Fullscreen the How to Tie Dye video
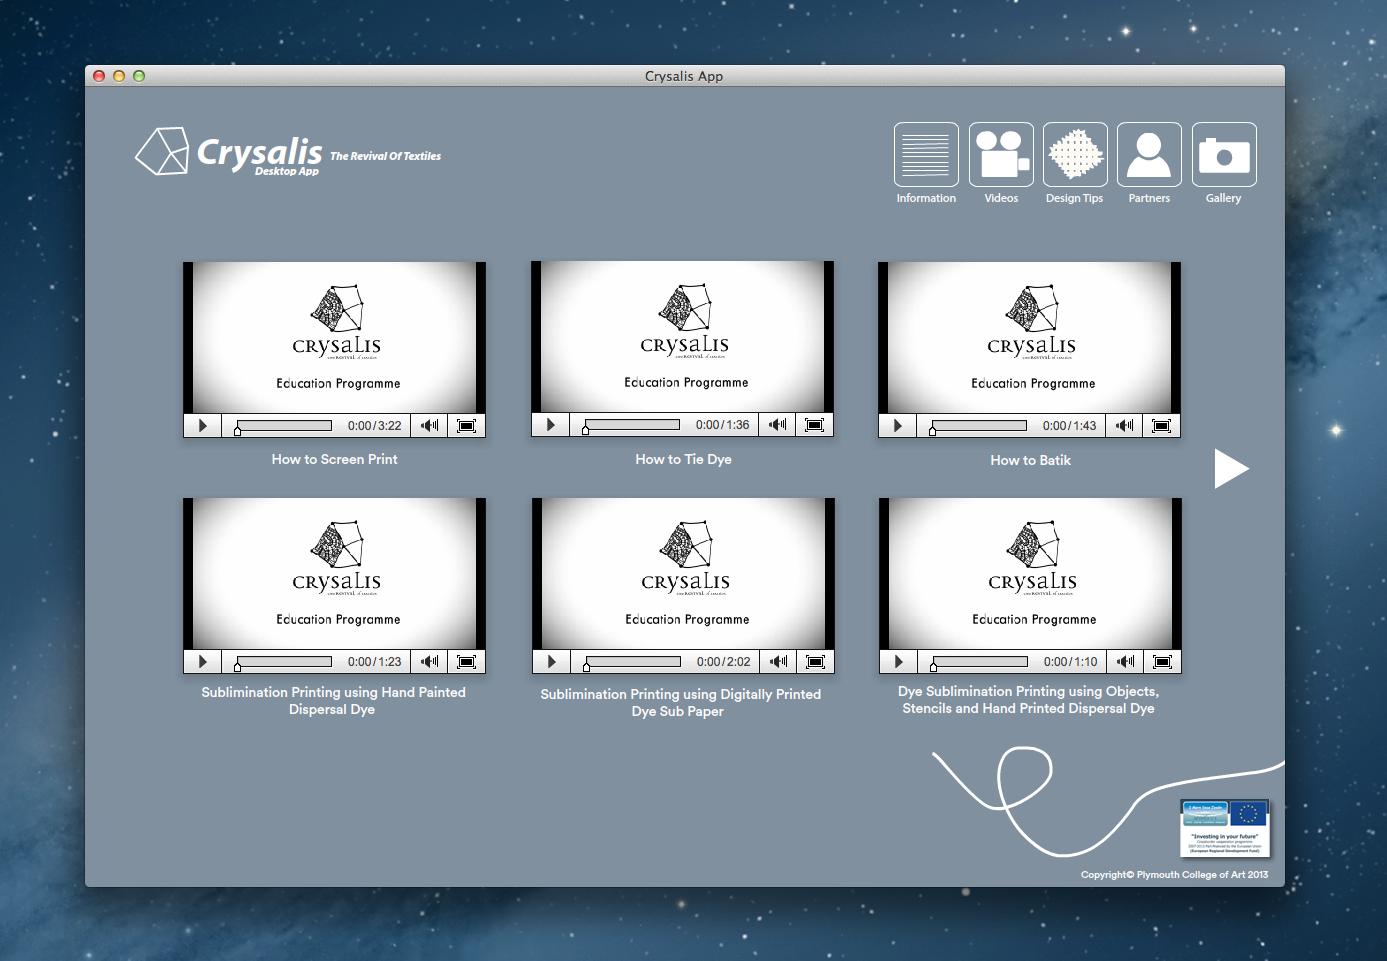 click(814, 425)
